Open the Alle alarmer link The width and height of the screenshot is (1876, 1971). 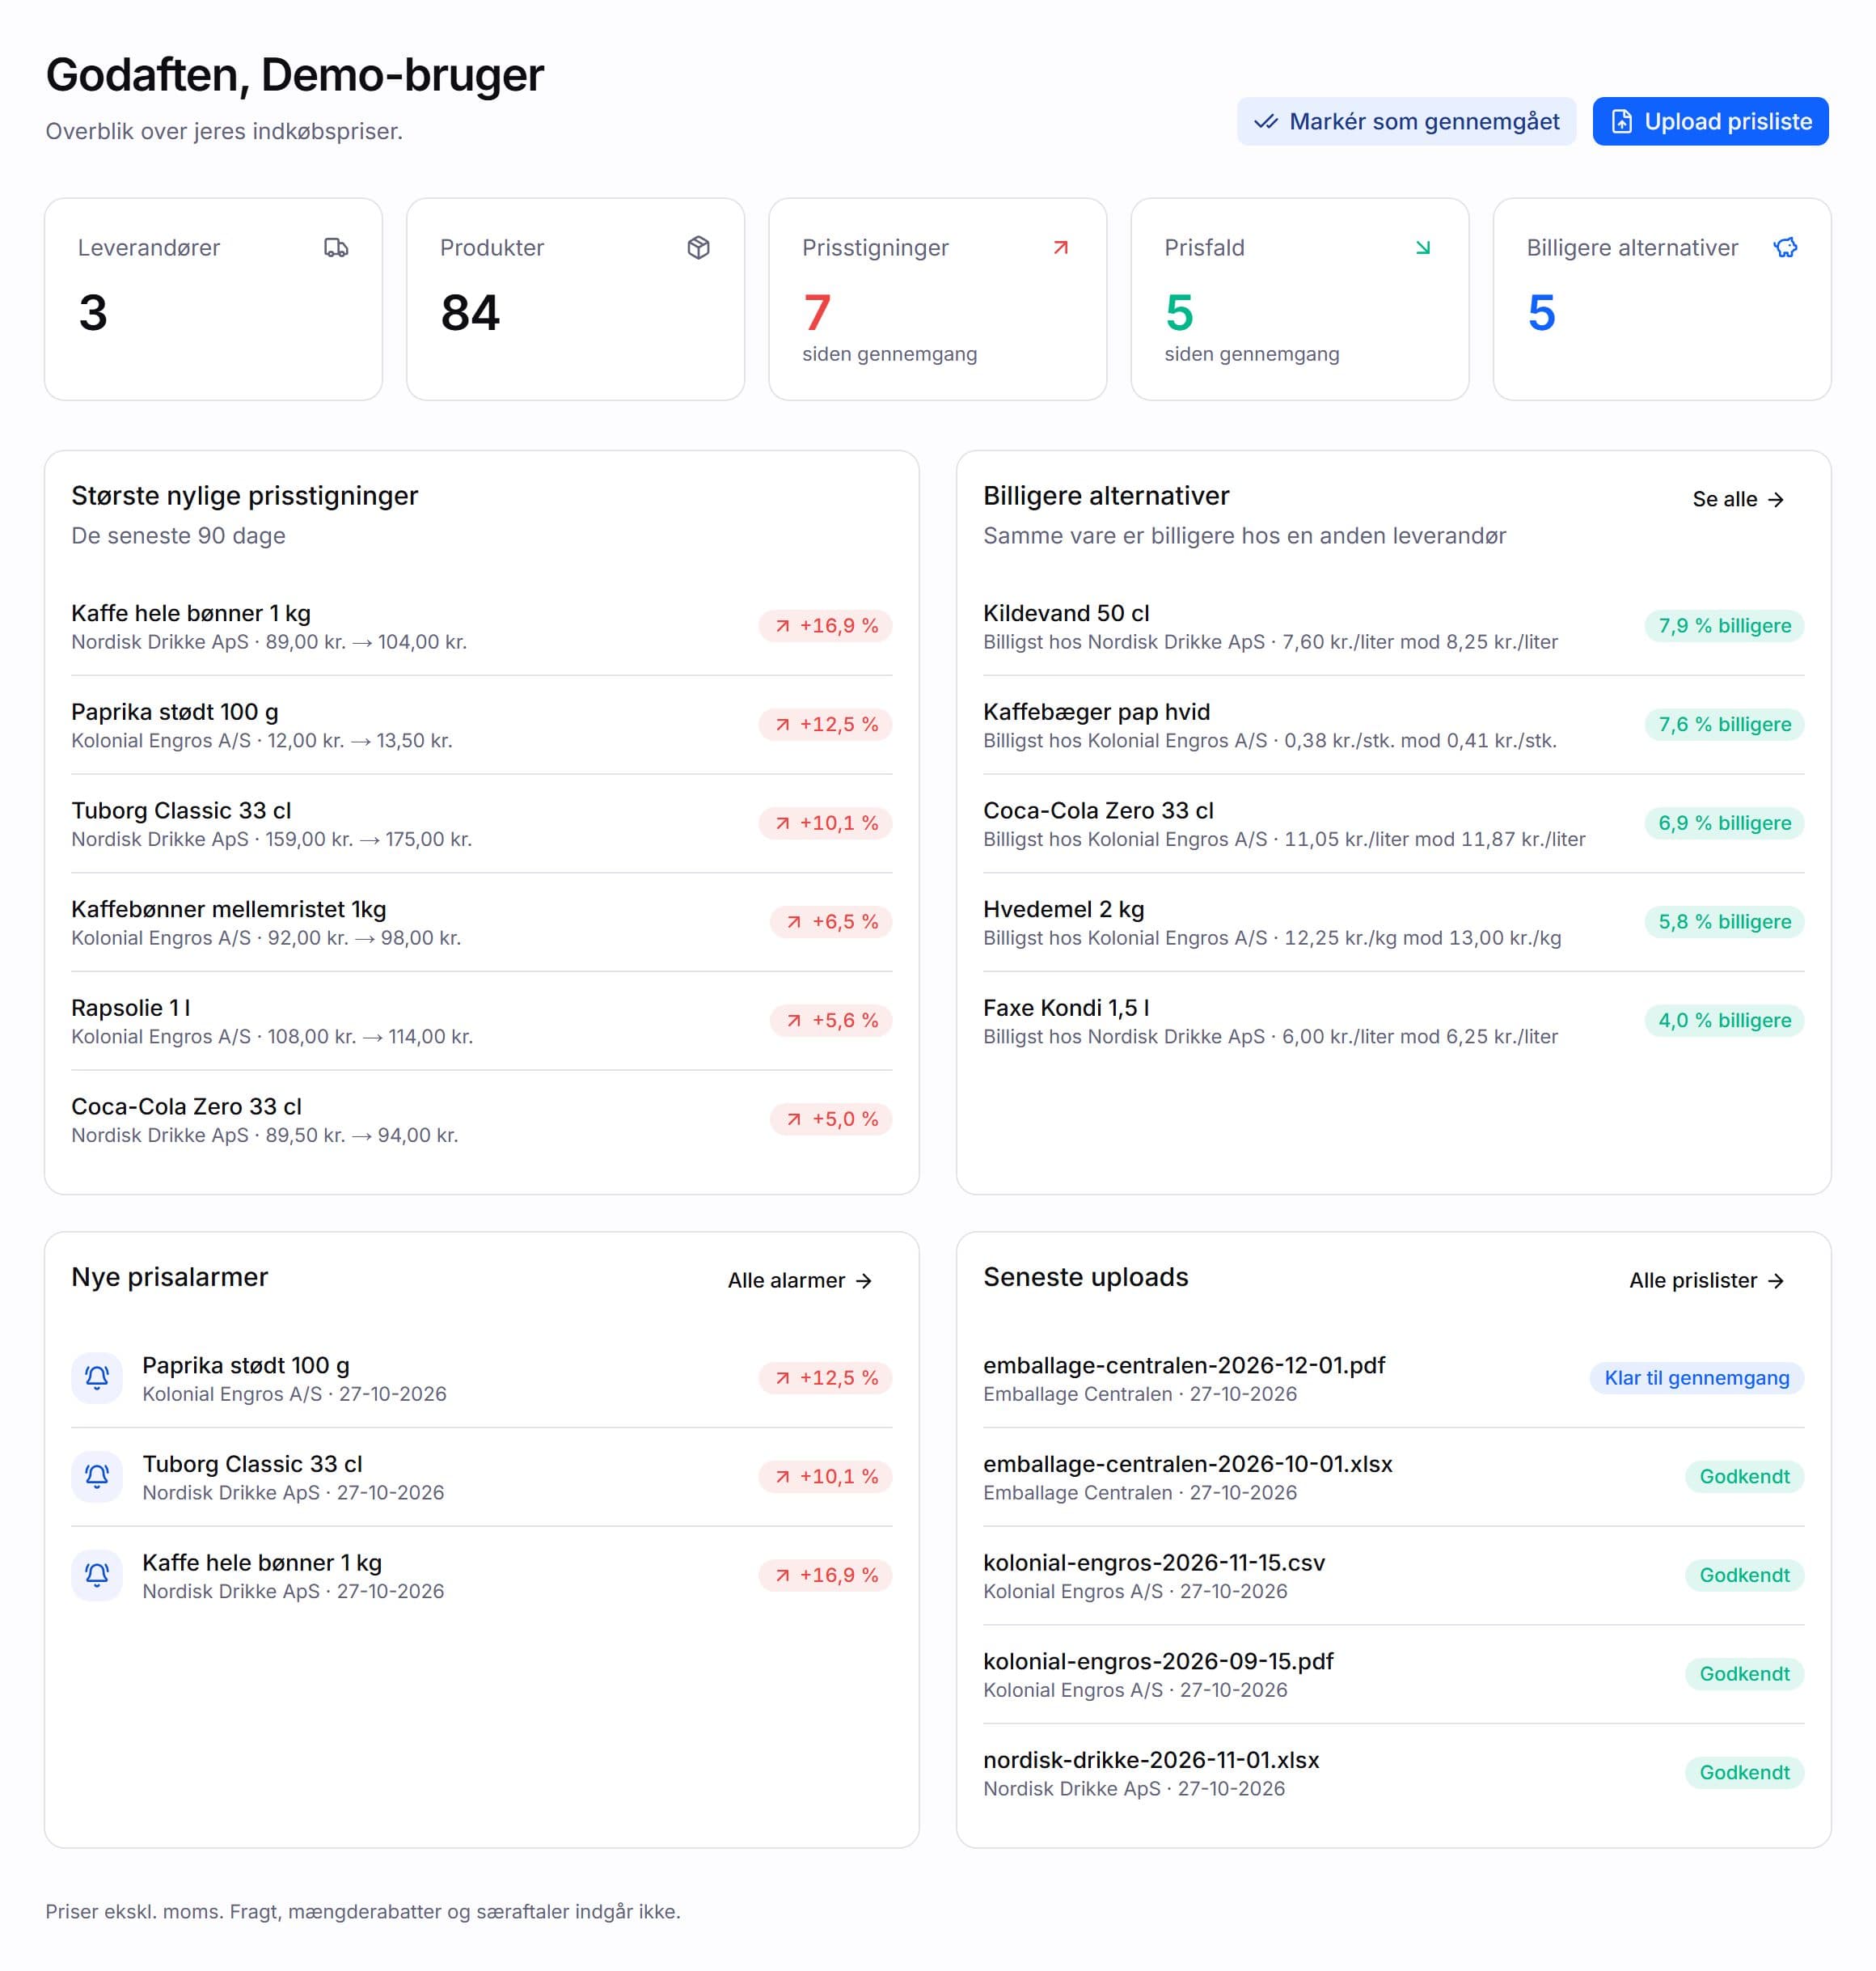click(800, 1280)
